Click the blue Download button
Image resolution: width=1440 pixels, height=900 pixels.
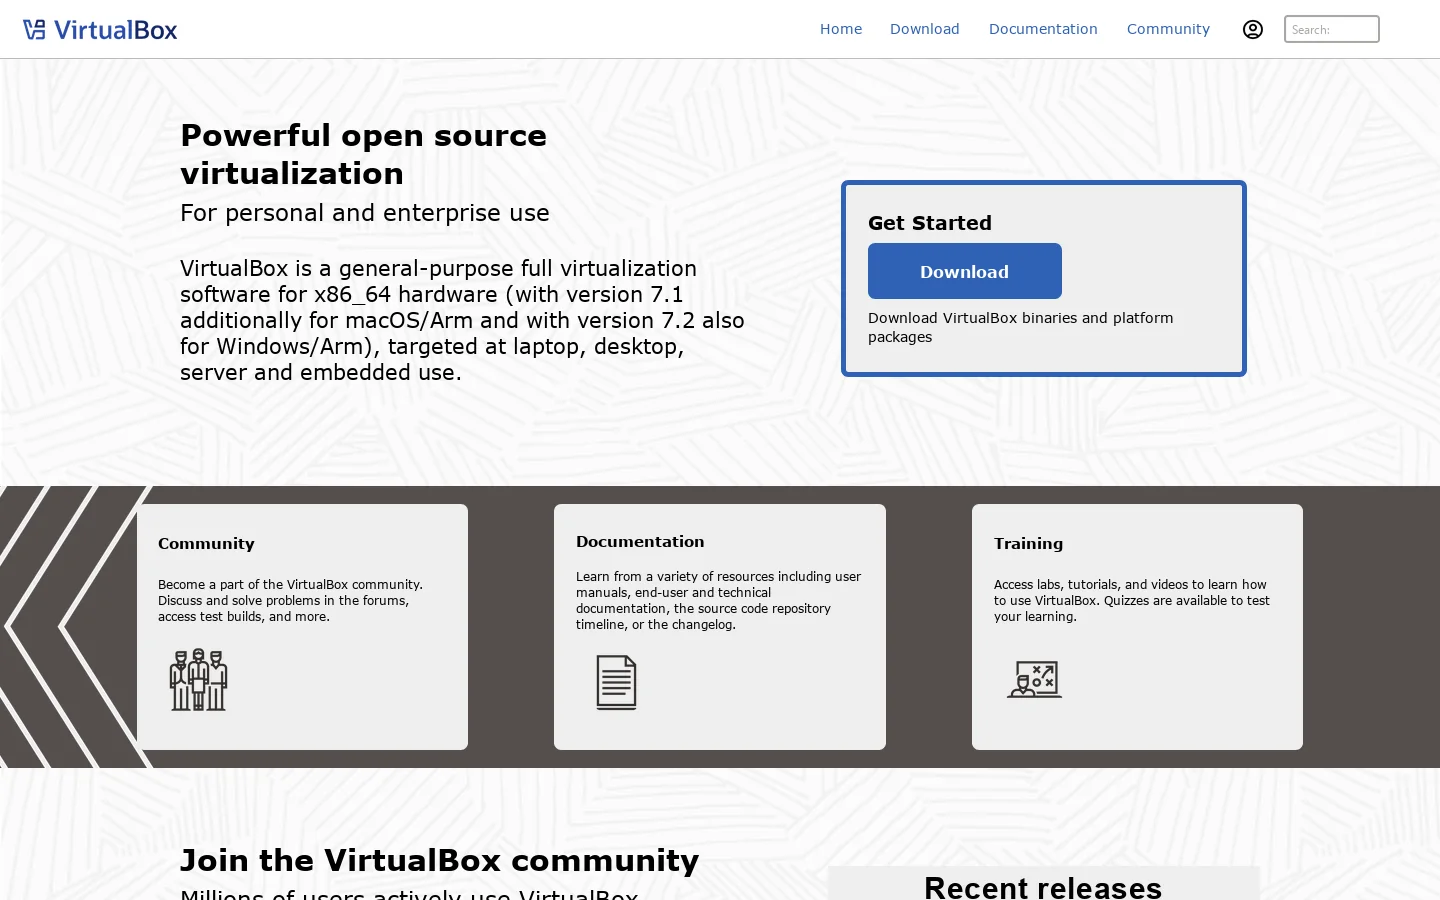[965, 271]
